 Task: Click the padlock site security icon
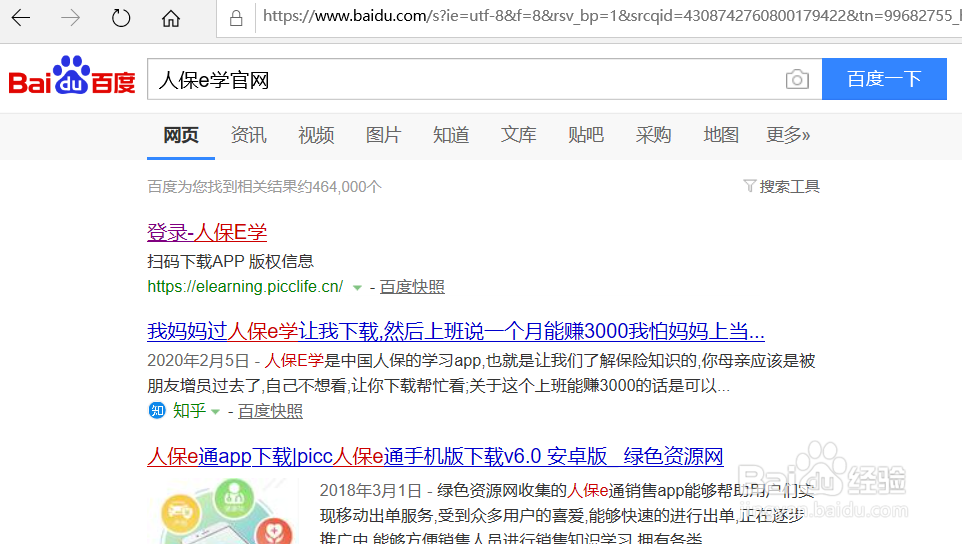click(236, 18)
